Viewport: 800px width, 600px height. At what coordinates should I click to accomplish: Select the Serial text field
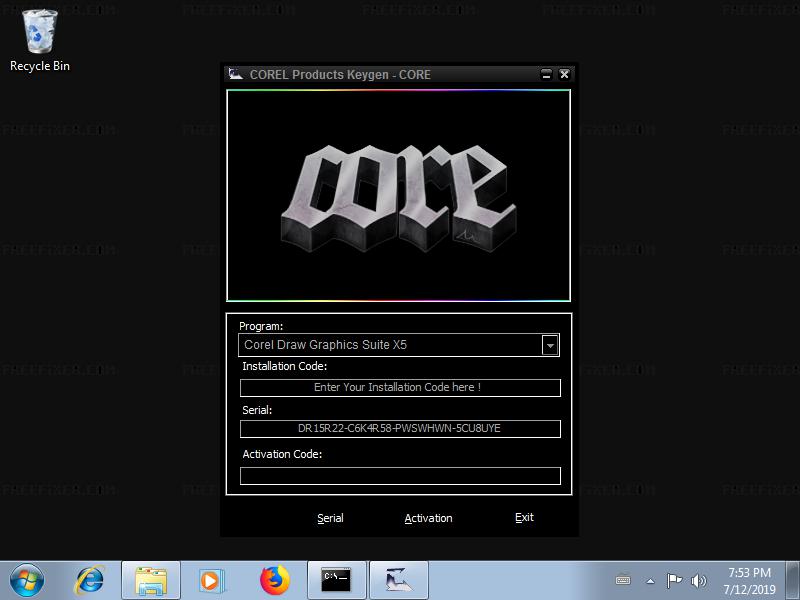coord(400,429)
